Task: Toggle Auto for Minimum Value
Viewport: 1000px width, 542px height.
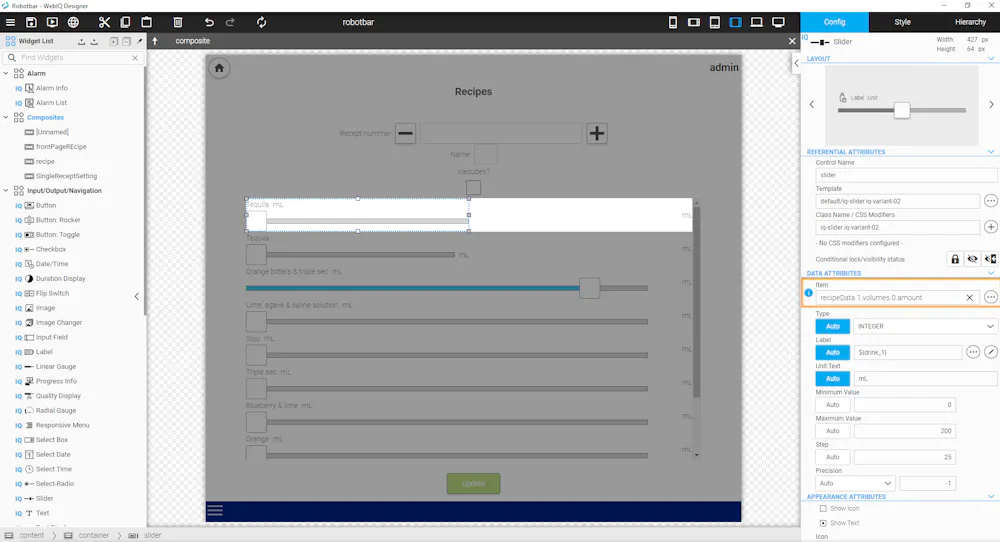Action: point(832,405)
